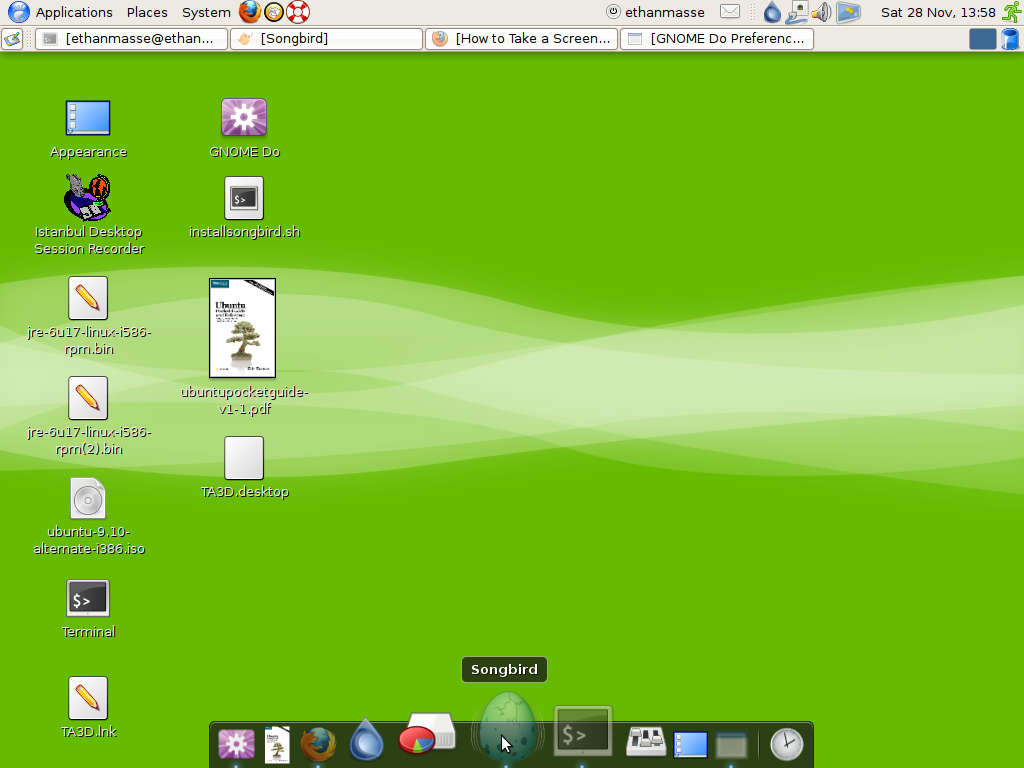Screen dimensions: 1024x768
Task: Open a Terminal from the dock
Action: (582, 733)
